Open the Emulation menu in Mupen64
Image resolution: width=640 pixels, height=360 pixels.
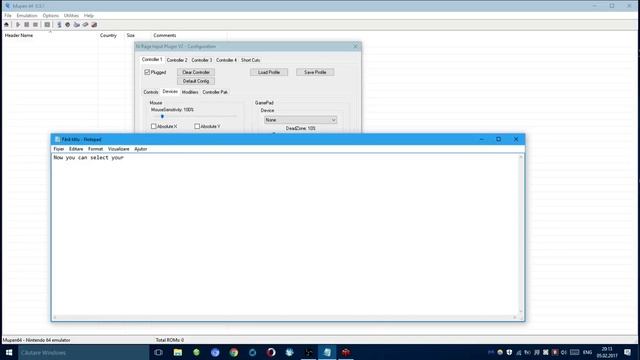click(x=27, y=16)
